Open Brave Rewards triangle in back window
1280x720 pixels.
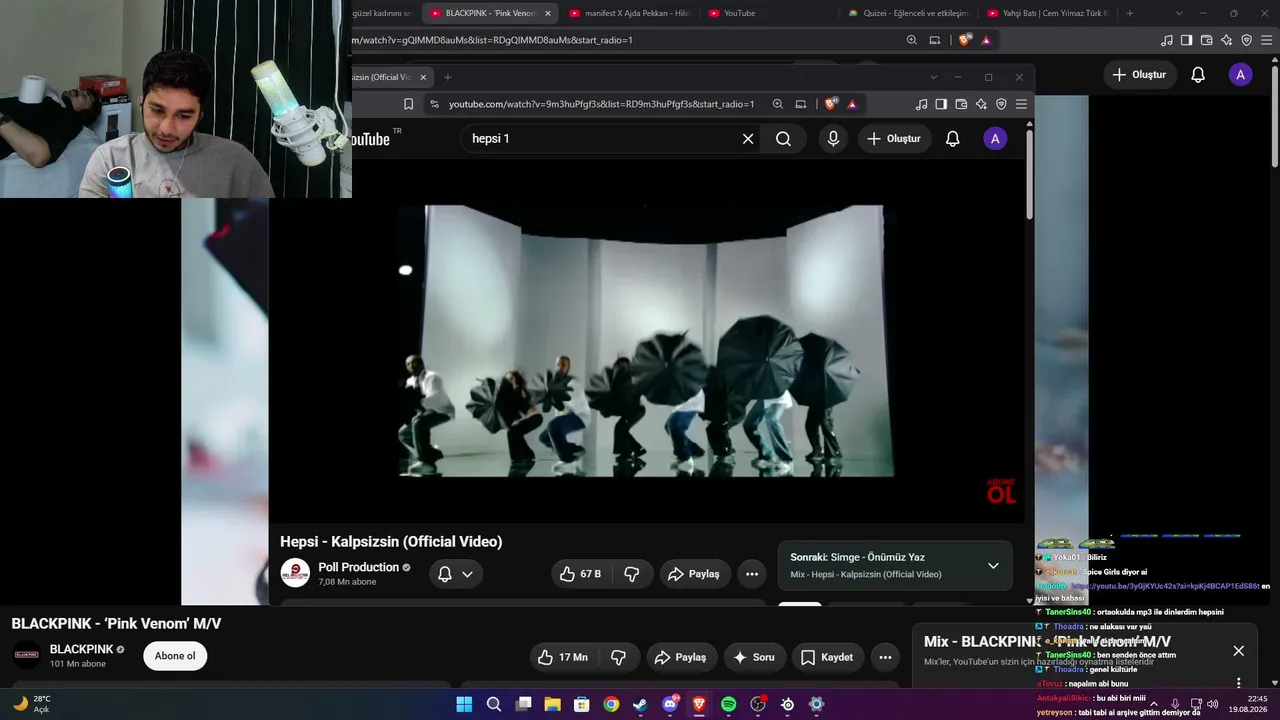[986, 40]
